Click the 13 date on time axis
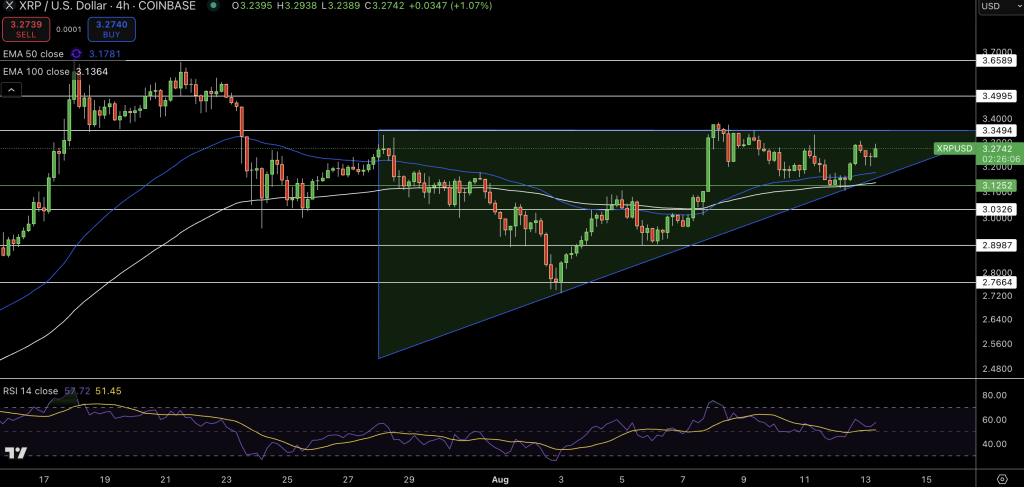 click(x=865, y=479)
